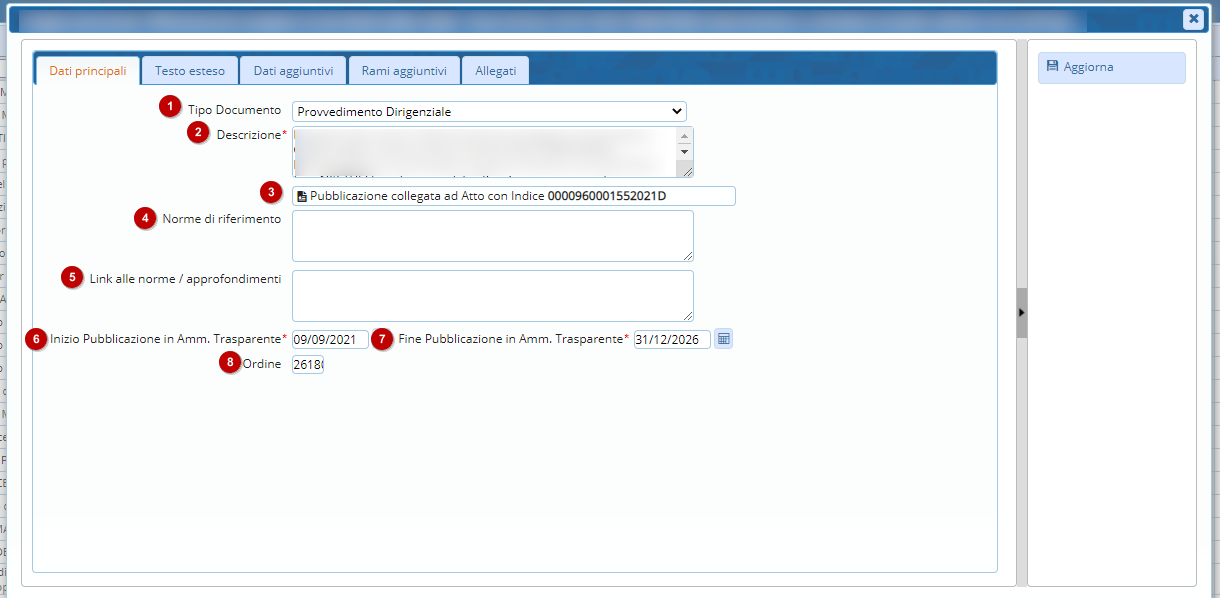Focus the Link alle norme / approfondimenti field
This screenshot has height=598, width=1220.
492,296
